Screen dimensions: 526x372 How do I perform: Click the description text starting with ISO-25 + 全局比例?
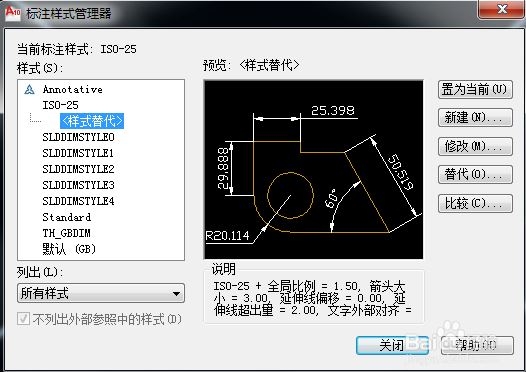click(x=313, y=298)
